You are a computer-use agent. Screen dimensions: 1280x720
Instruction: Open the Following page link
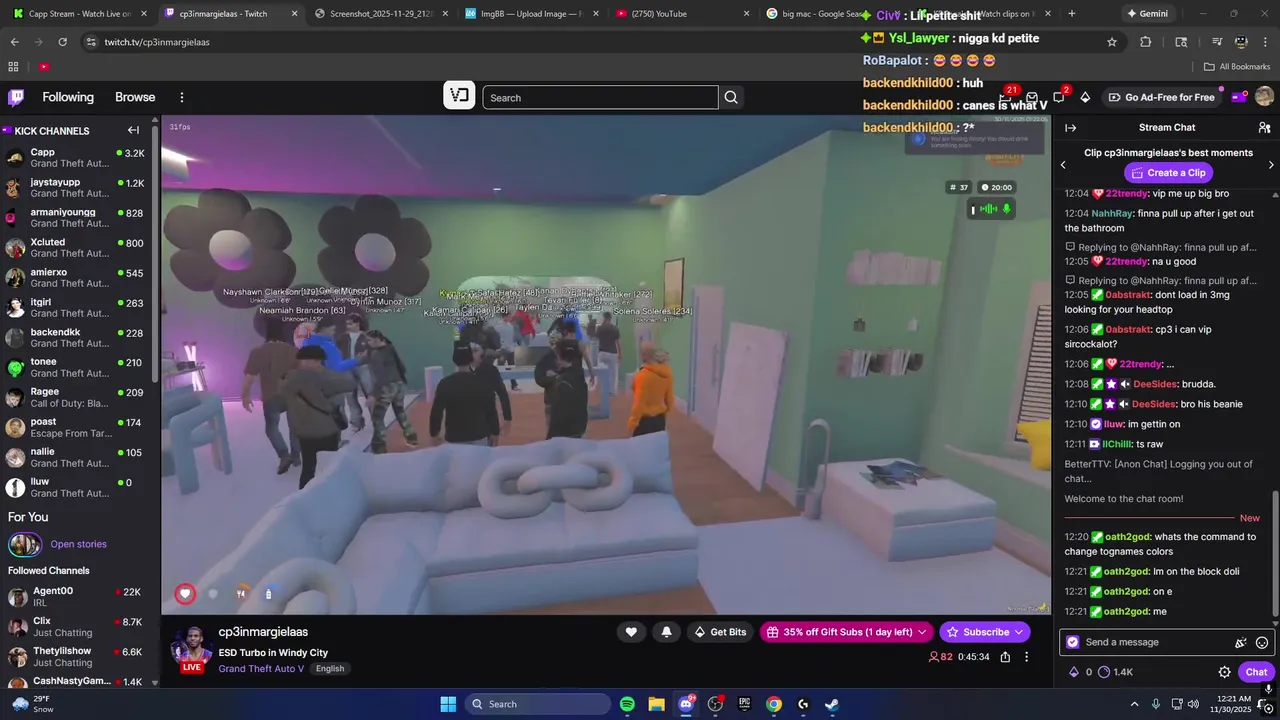tap(68, 97)
